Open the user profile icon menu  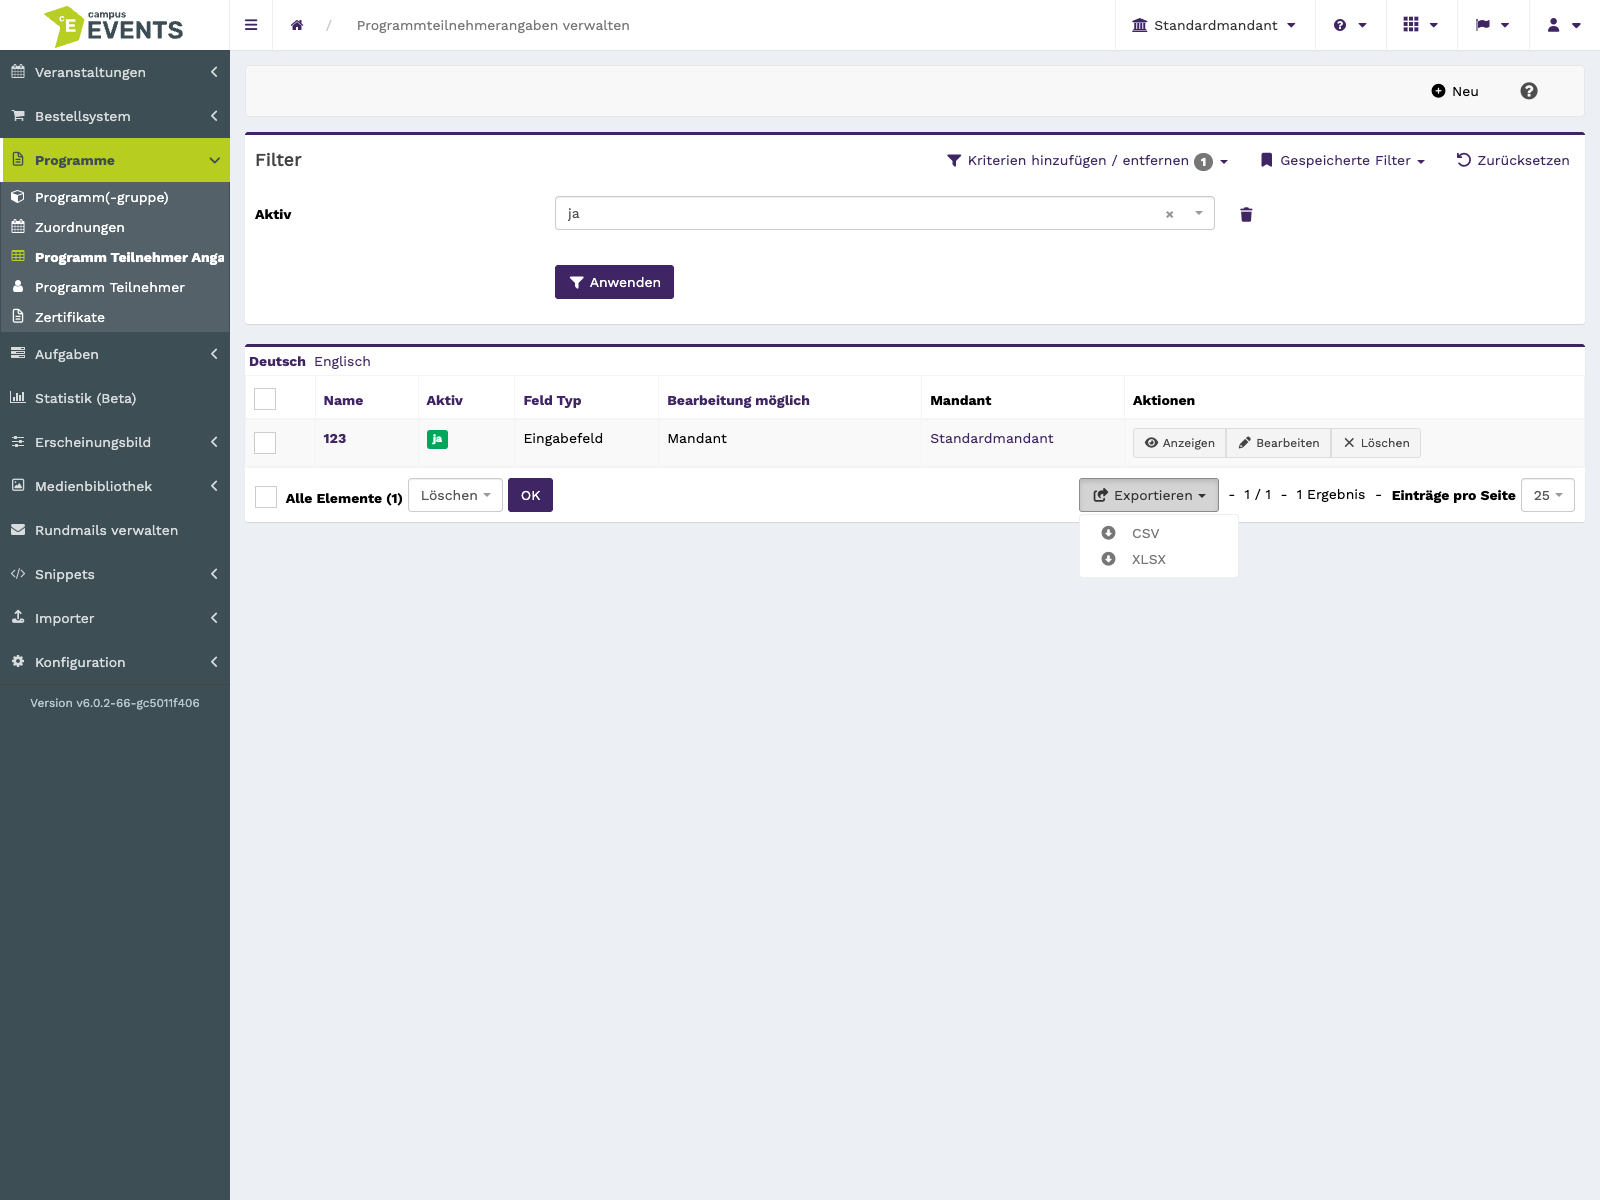click(1564, 25)
